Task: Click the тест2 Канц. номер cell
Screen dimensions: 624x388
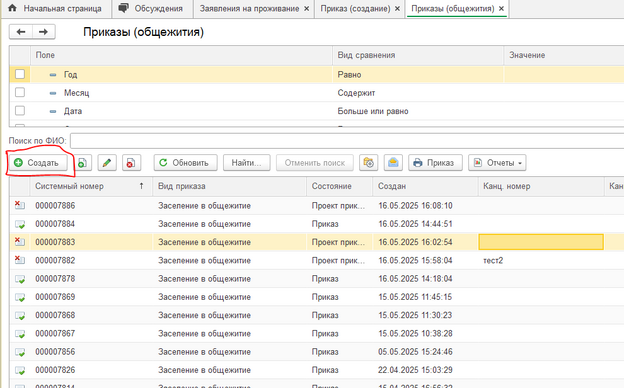Action: pos(541,261)
